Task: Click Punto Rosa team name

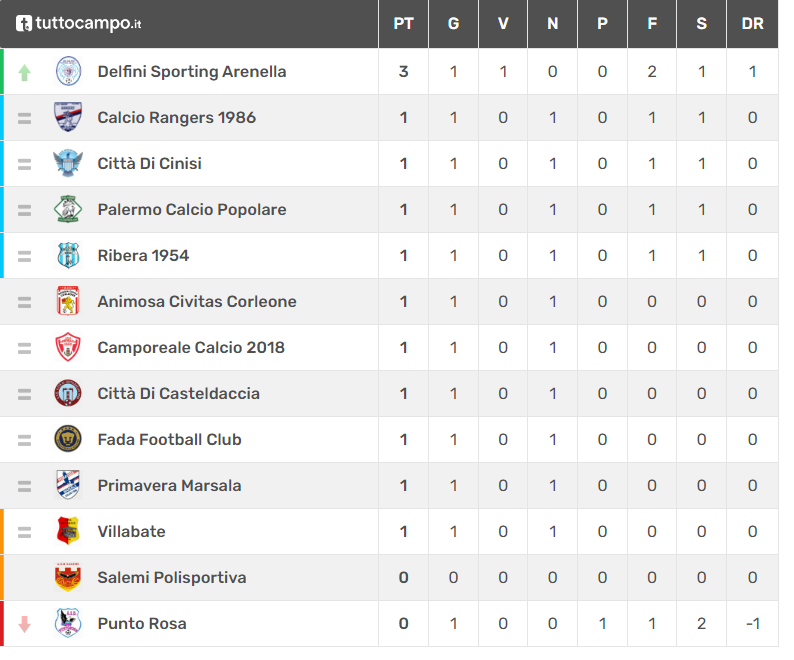Action: [x=142, y=624]
